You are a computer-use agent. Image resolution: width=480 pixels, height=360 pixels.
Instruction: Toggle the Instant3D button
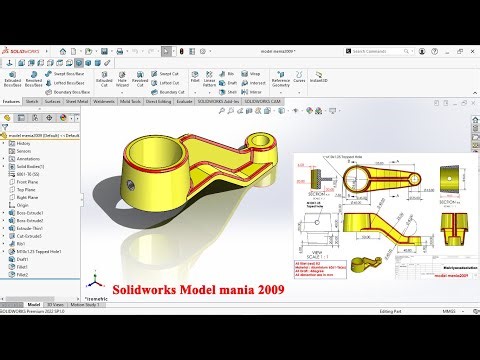[319, 76]
